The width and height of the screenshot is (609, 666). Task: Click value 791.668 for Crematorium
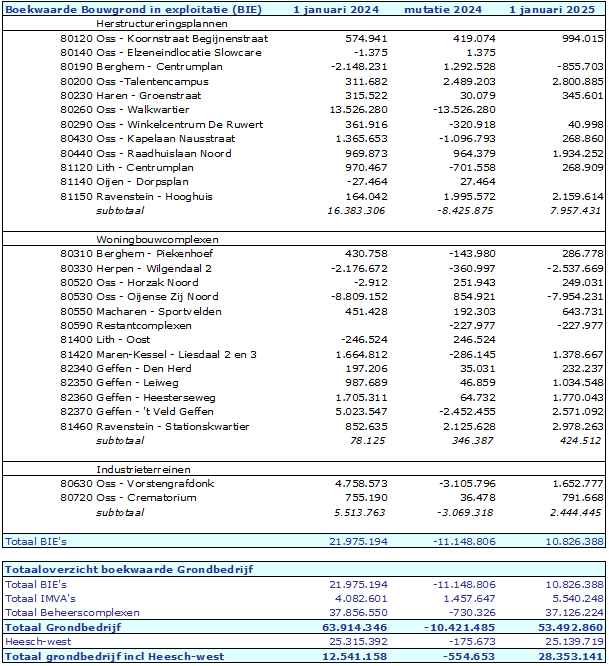click(583, 498)
